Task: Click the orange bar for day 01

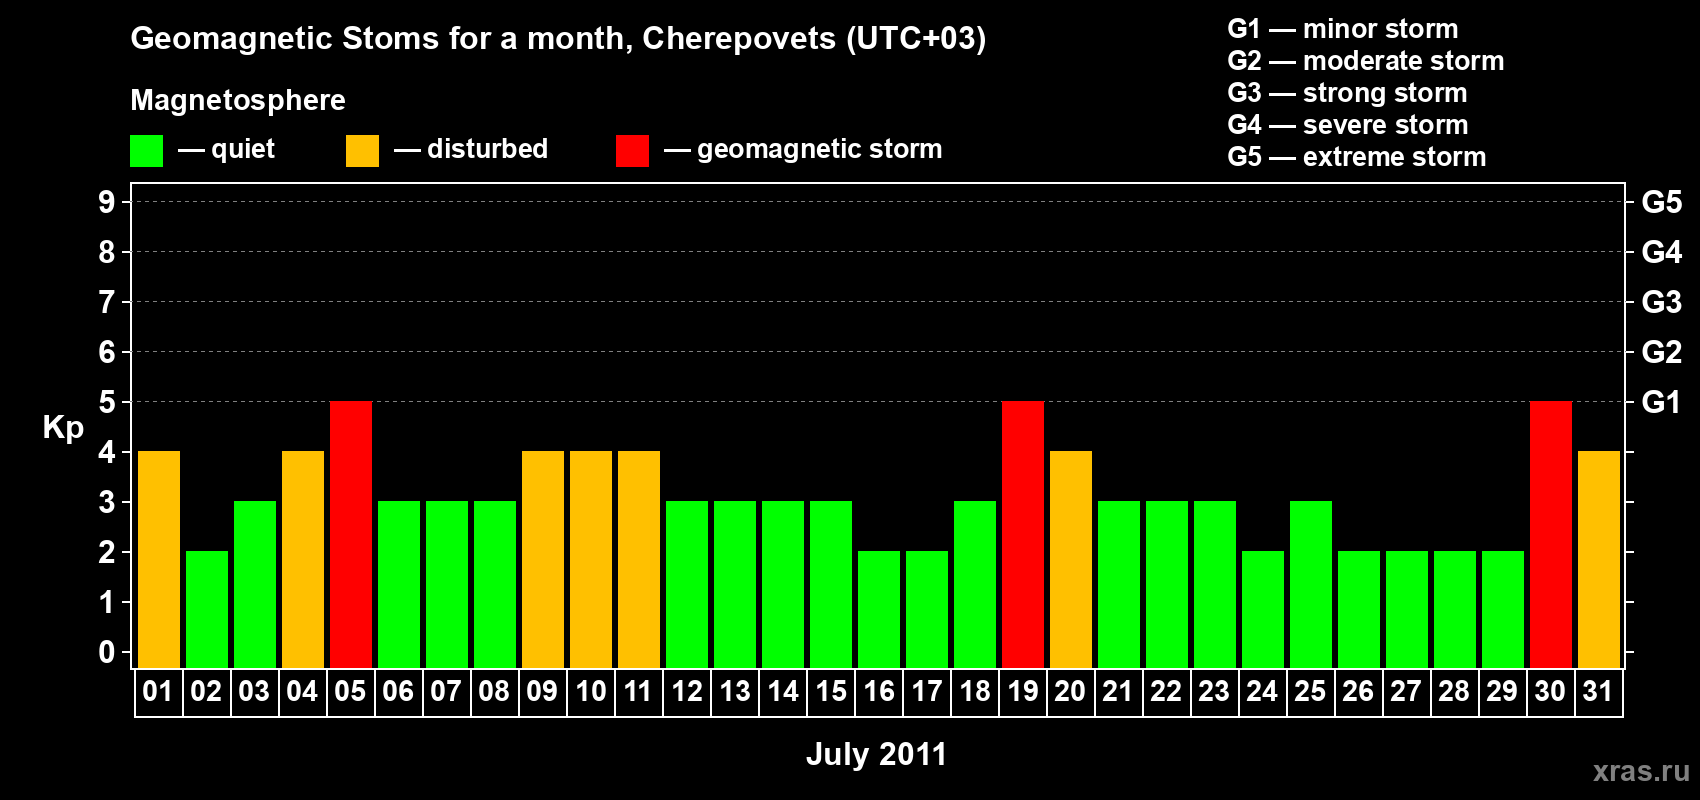Action: [x=159, y=559]
